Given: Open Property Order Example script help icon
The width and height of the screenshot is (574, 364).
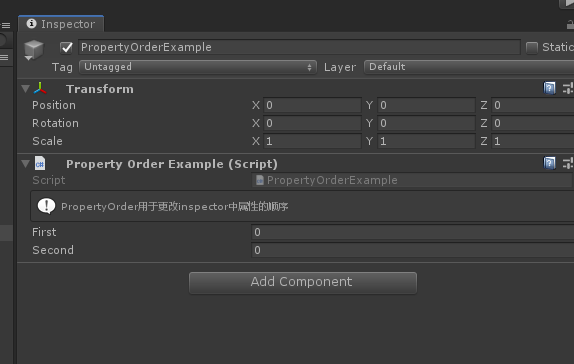Looking at the screenshot, I should coord(549,163).
